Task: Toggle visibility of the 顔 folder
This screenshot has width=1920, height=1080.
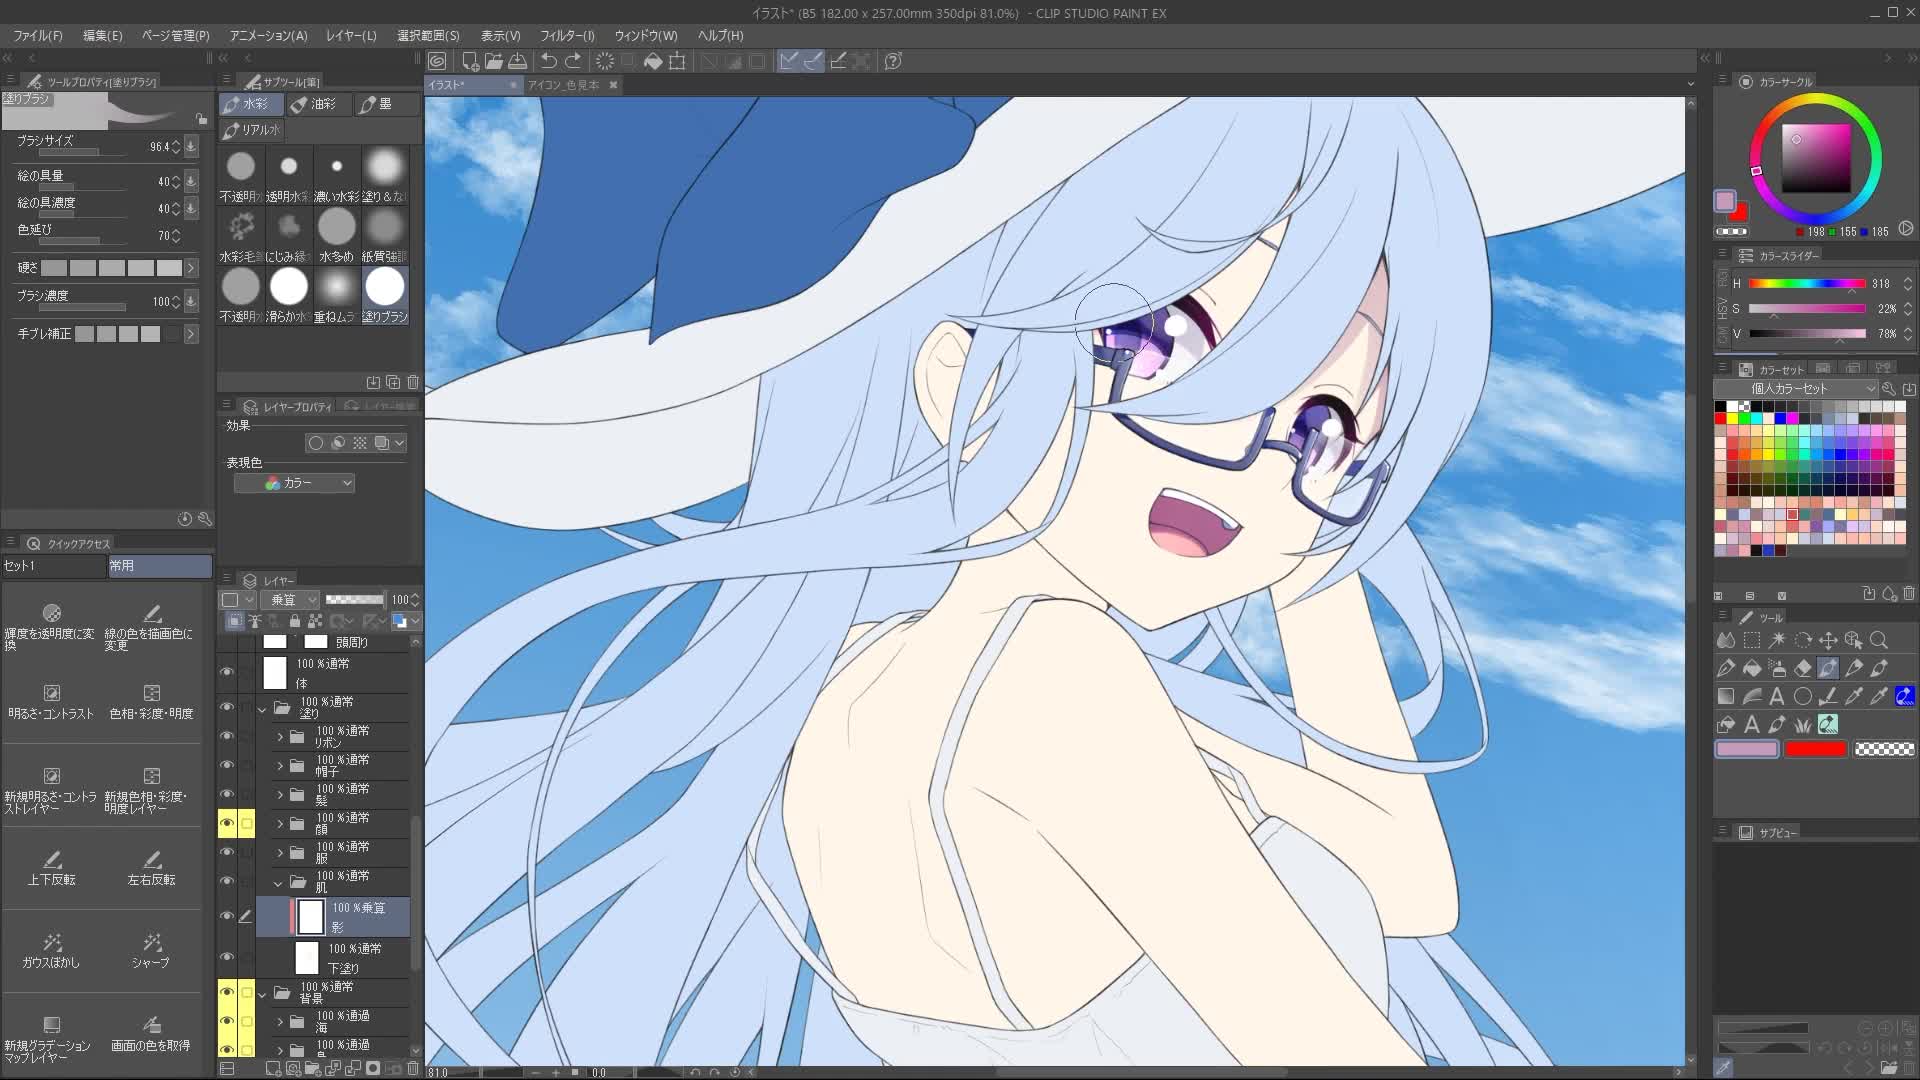Action: click(227, 823)
